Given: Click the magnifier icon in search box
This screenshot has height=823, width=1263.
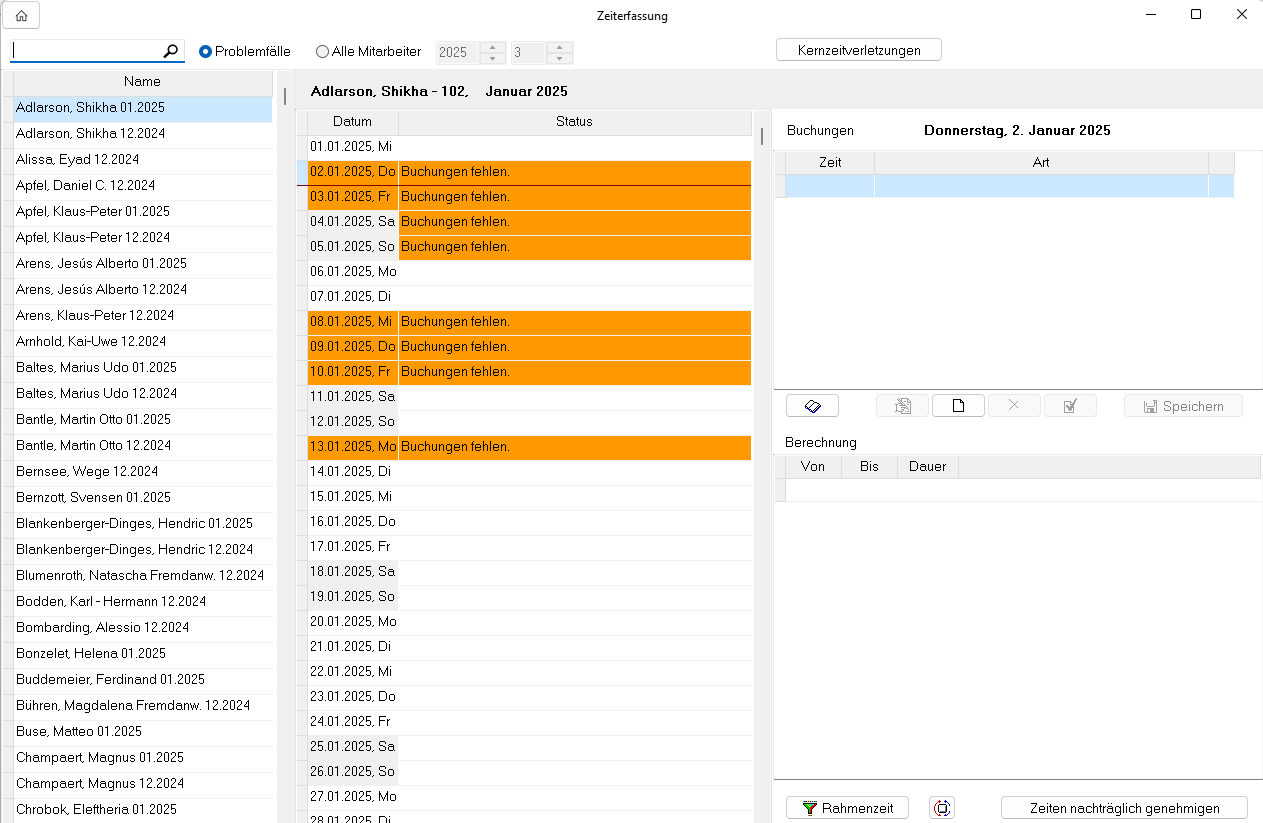Looking at the screenshot, I should 171,51.
